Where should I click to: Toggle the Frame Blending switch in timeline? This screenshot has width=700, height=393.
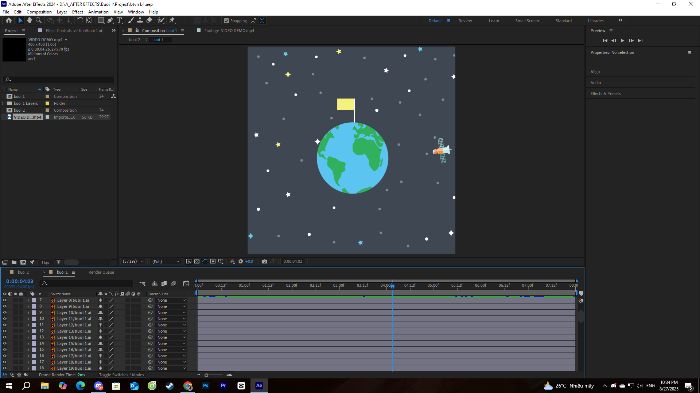click(164, 284)
